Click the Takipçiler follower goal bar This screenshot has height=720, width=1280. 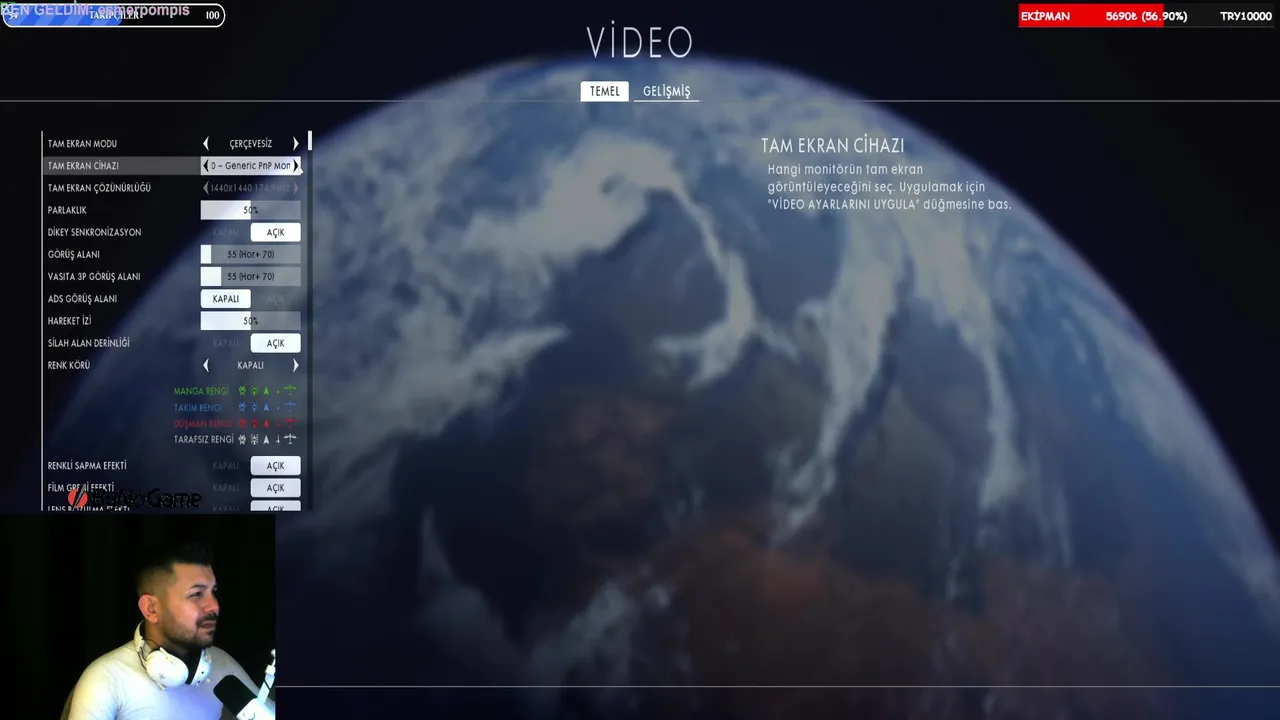(113, 15)
